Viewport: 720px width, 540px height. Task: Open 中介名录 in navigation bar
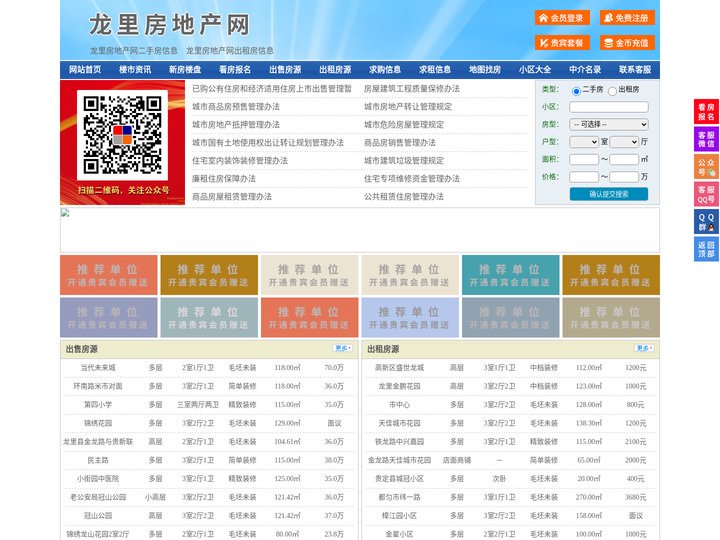tap(585, 70)
